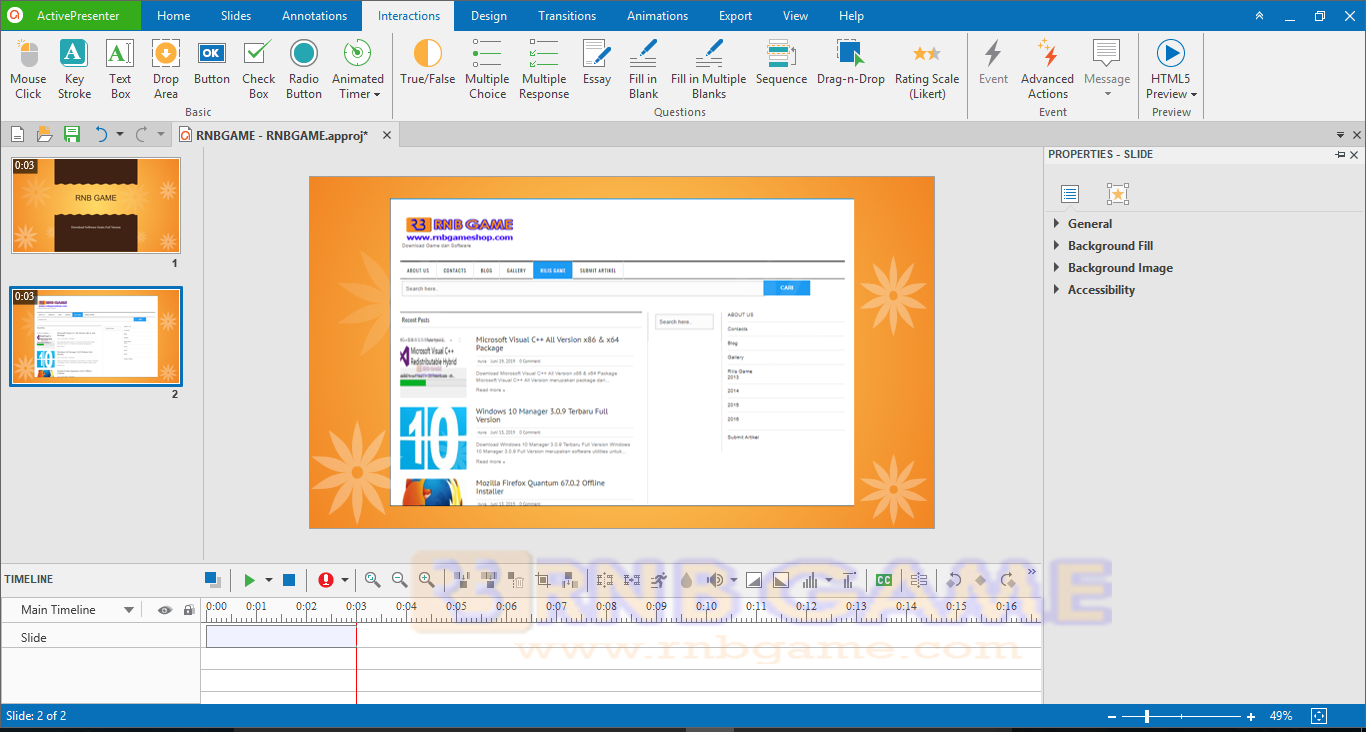This screenshot has height=732, width=1366.
Task: Insert a Radio Button from ribbon
Action: pyautogui.click(x=304, y=70)
